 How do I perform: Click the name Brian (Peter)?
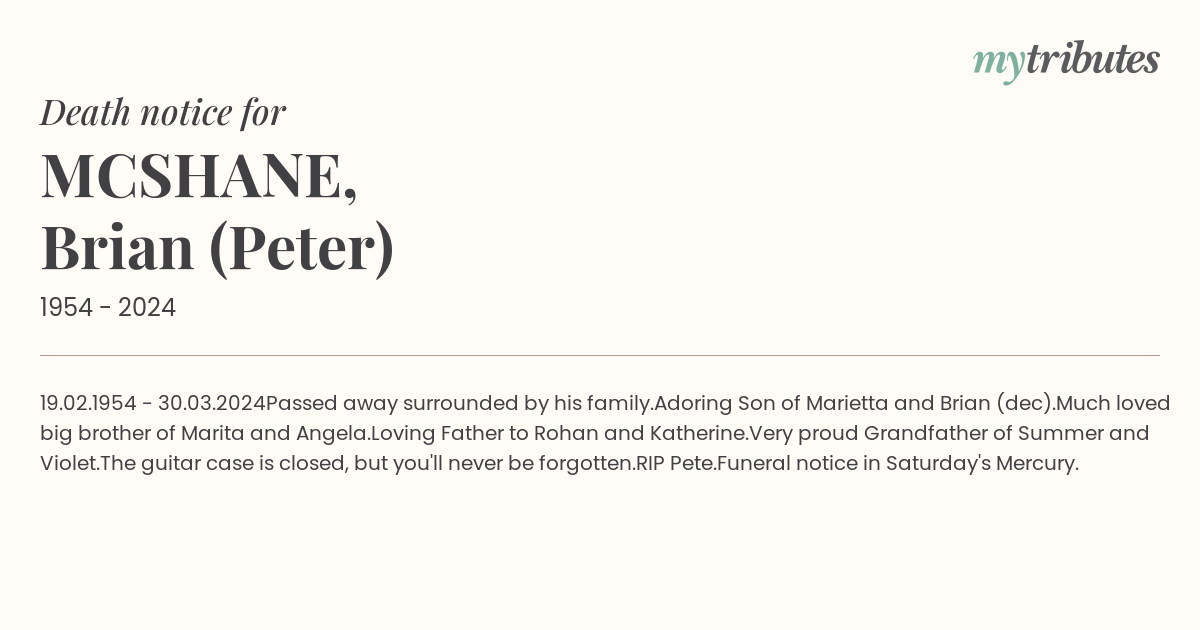tap(217, 248)
